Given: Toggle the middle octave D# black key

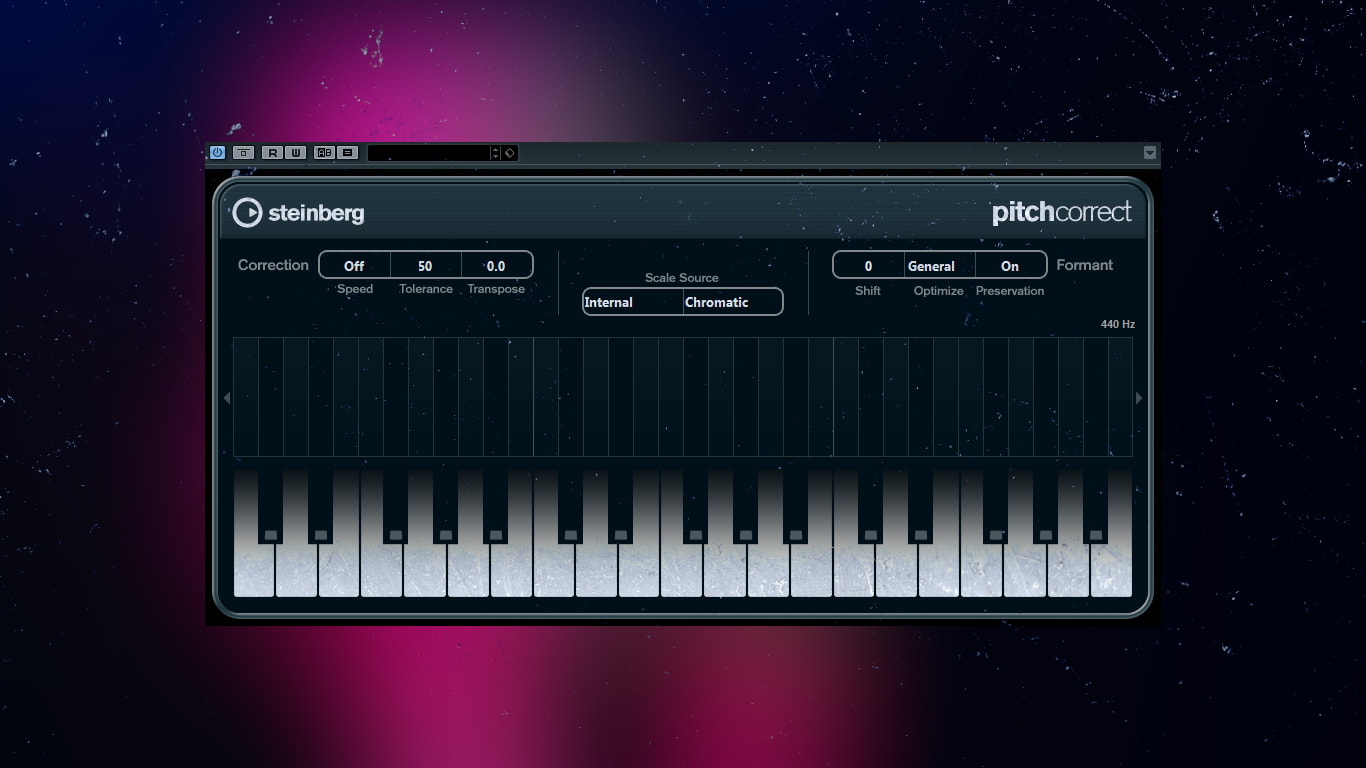Looking at the screenshot, I should 620,506.
